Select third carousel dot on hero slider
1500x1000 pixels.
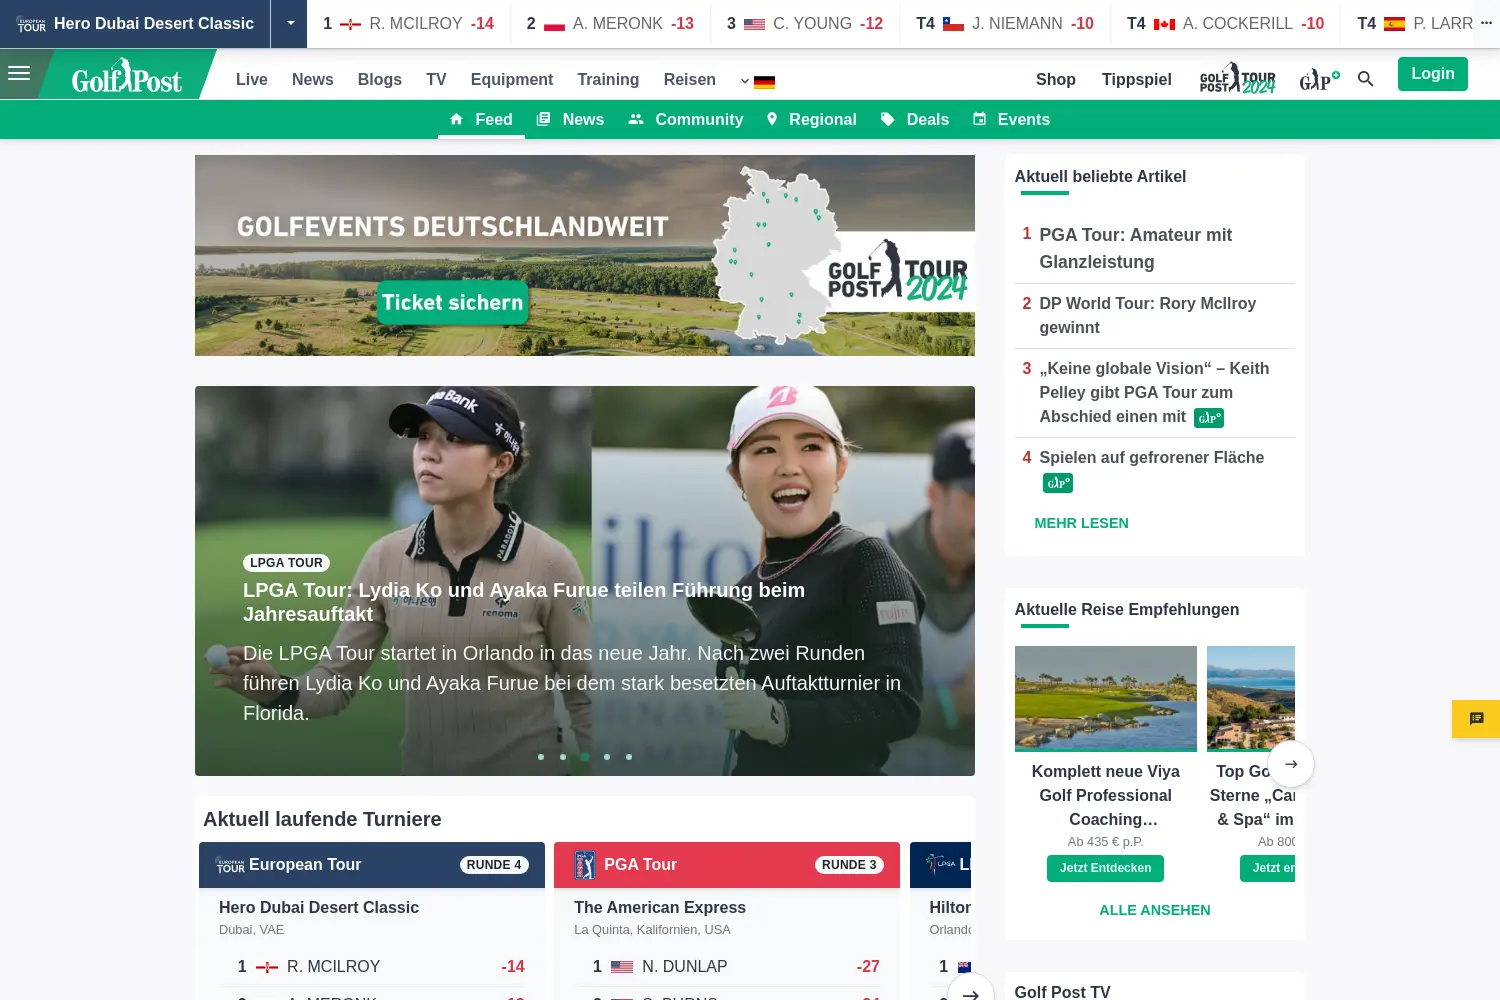[x=585, y=757]
